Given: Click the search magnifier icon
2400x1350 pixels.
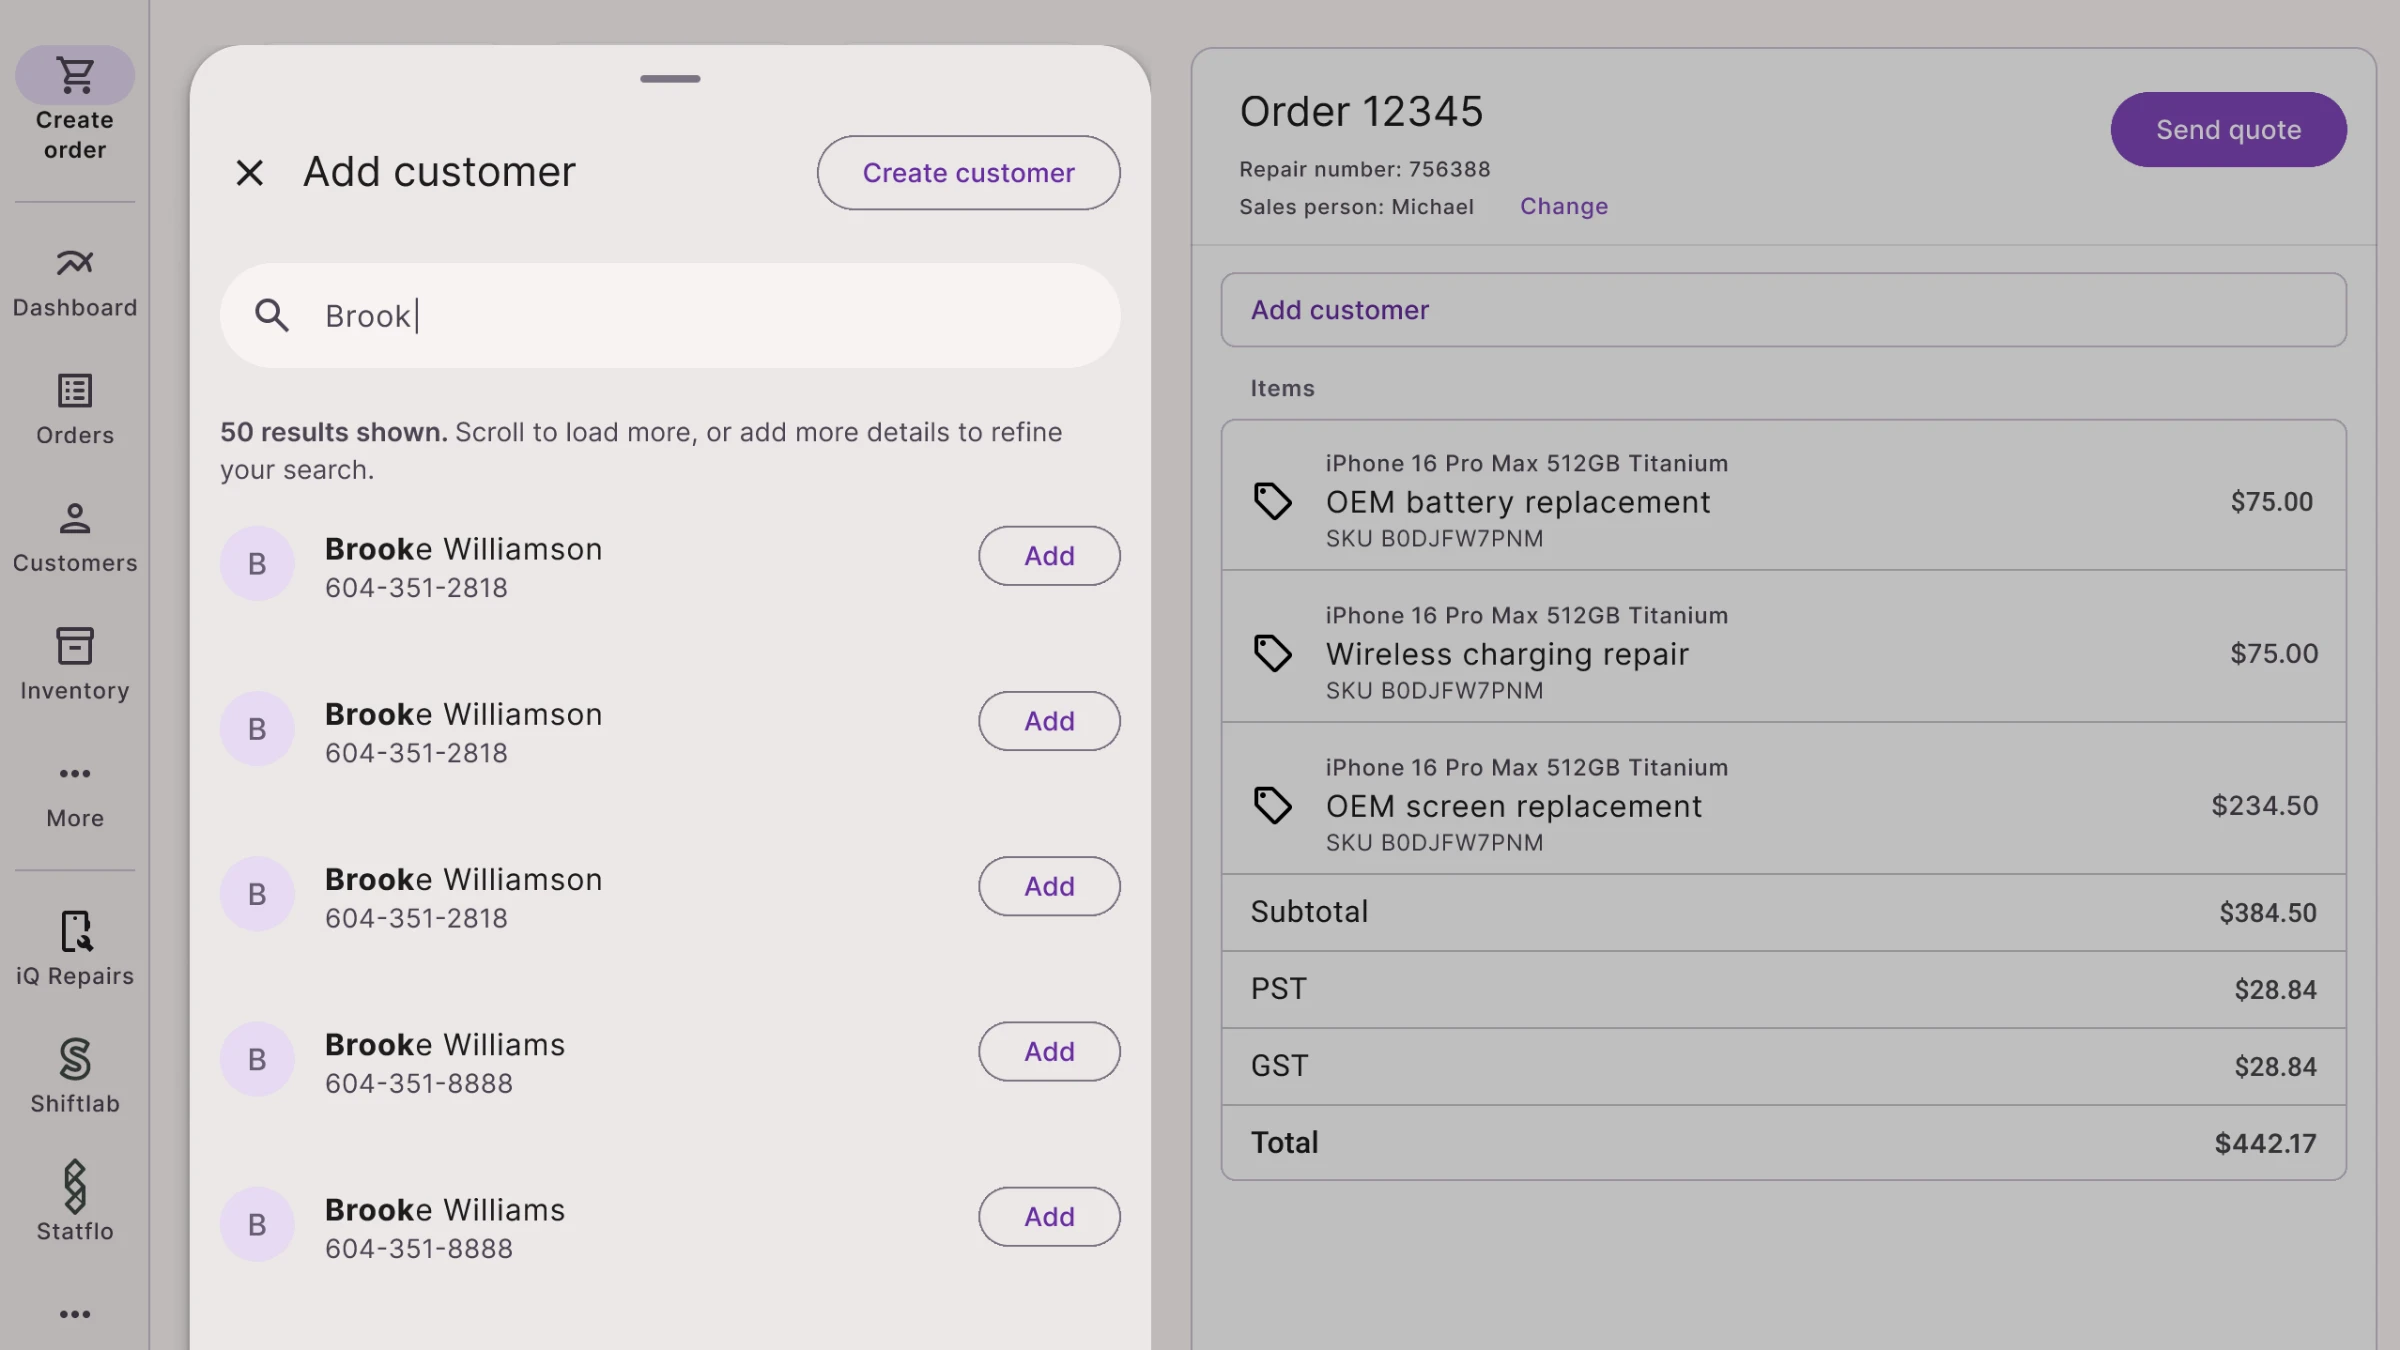Looking at the screenshot, I should point(272,316).
